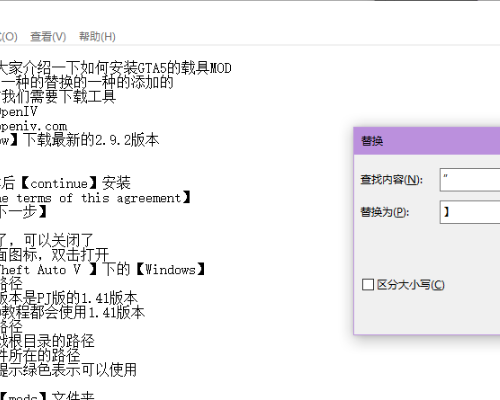Image resolution: width=500 pixels, height=400 pixels.
Task: Tick the 区分大小写(C) checkbox
Action: 368,285
